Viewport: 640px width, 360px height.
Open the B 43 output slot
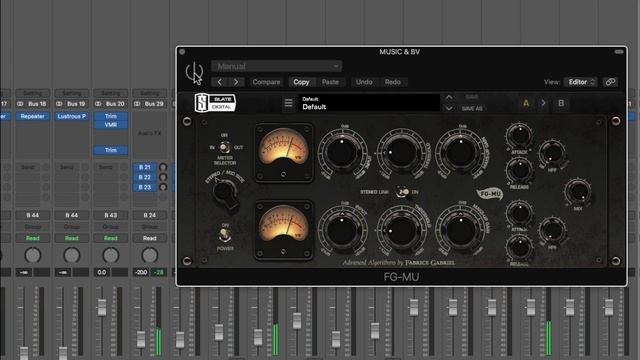(x=111, y=215)
